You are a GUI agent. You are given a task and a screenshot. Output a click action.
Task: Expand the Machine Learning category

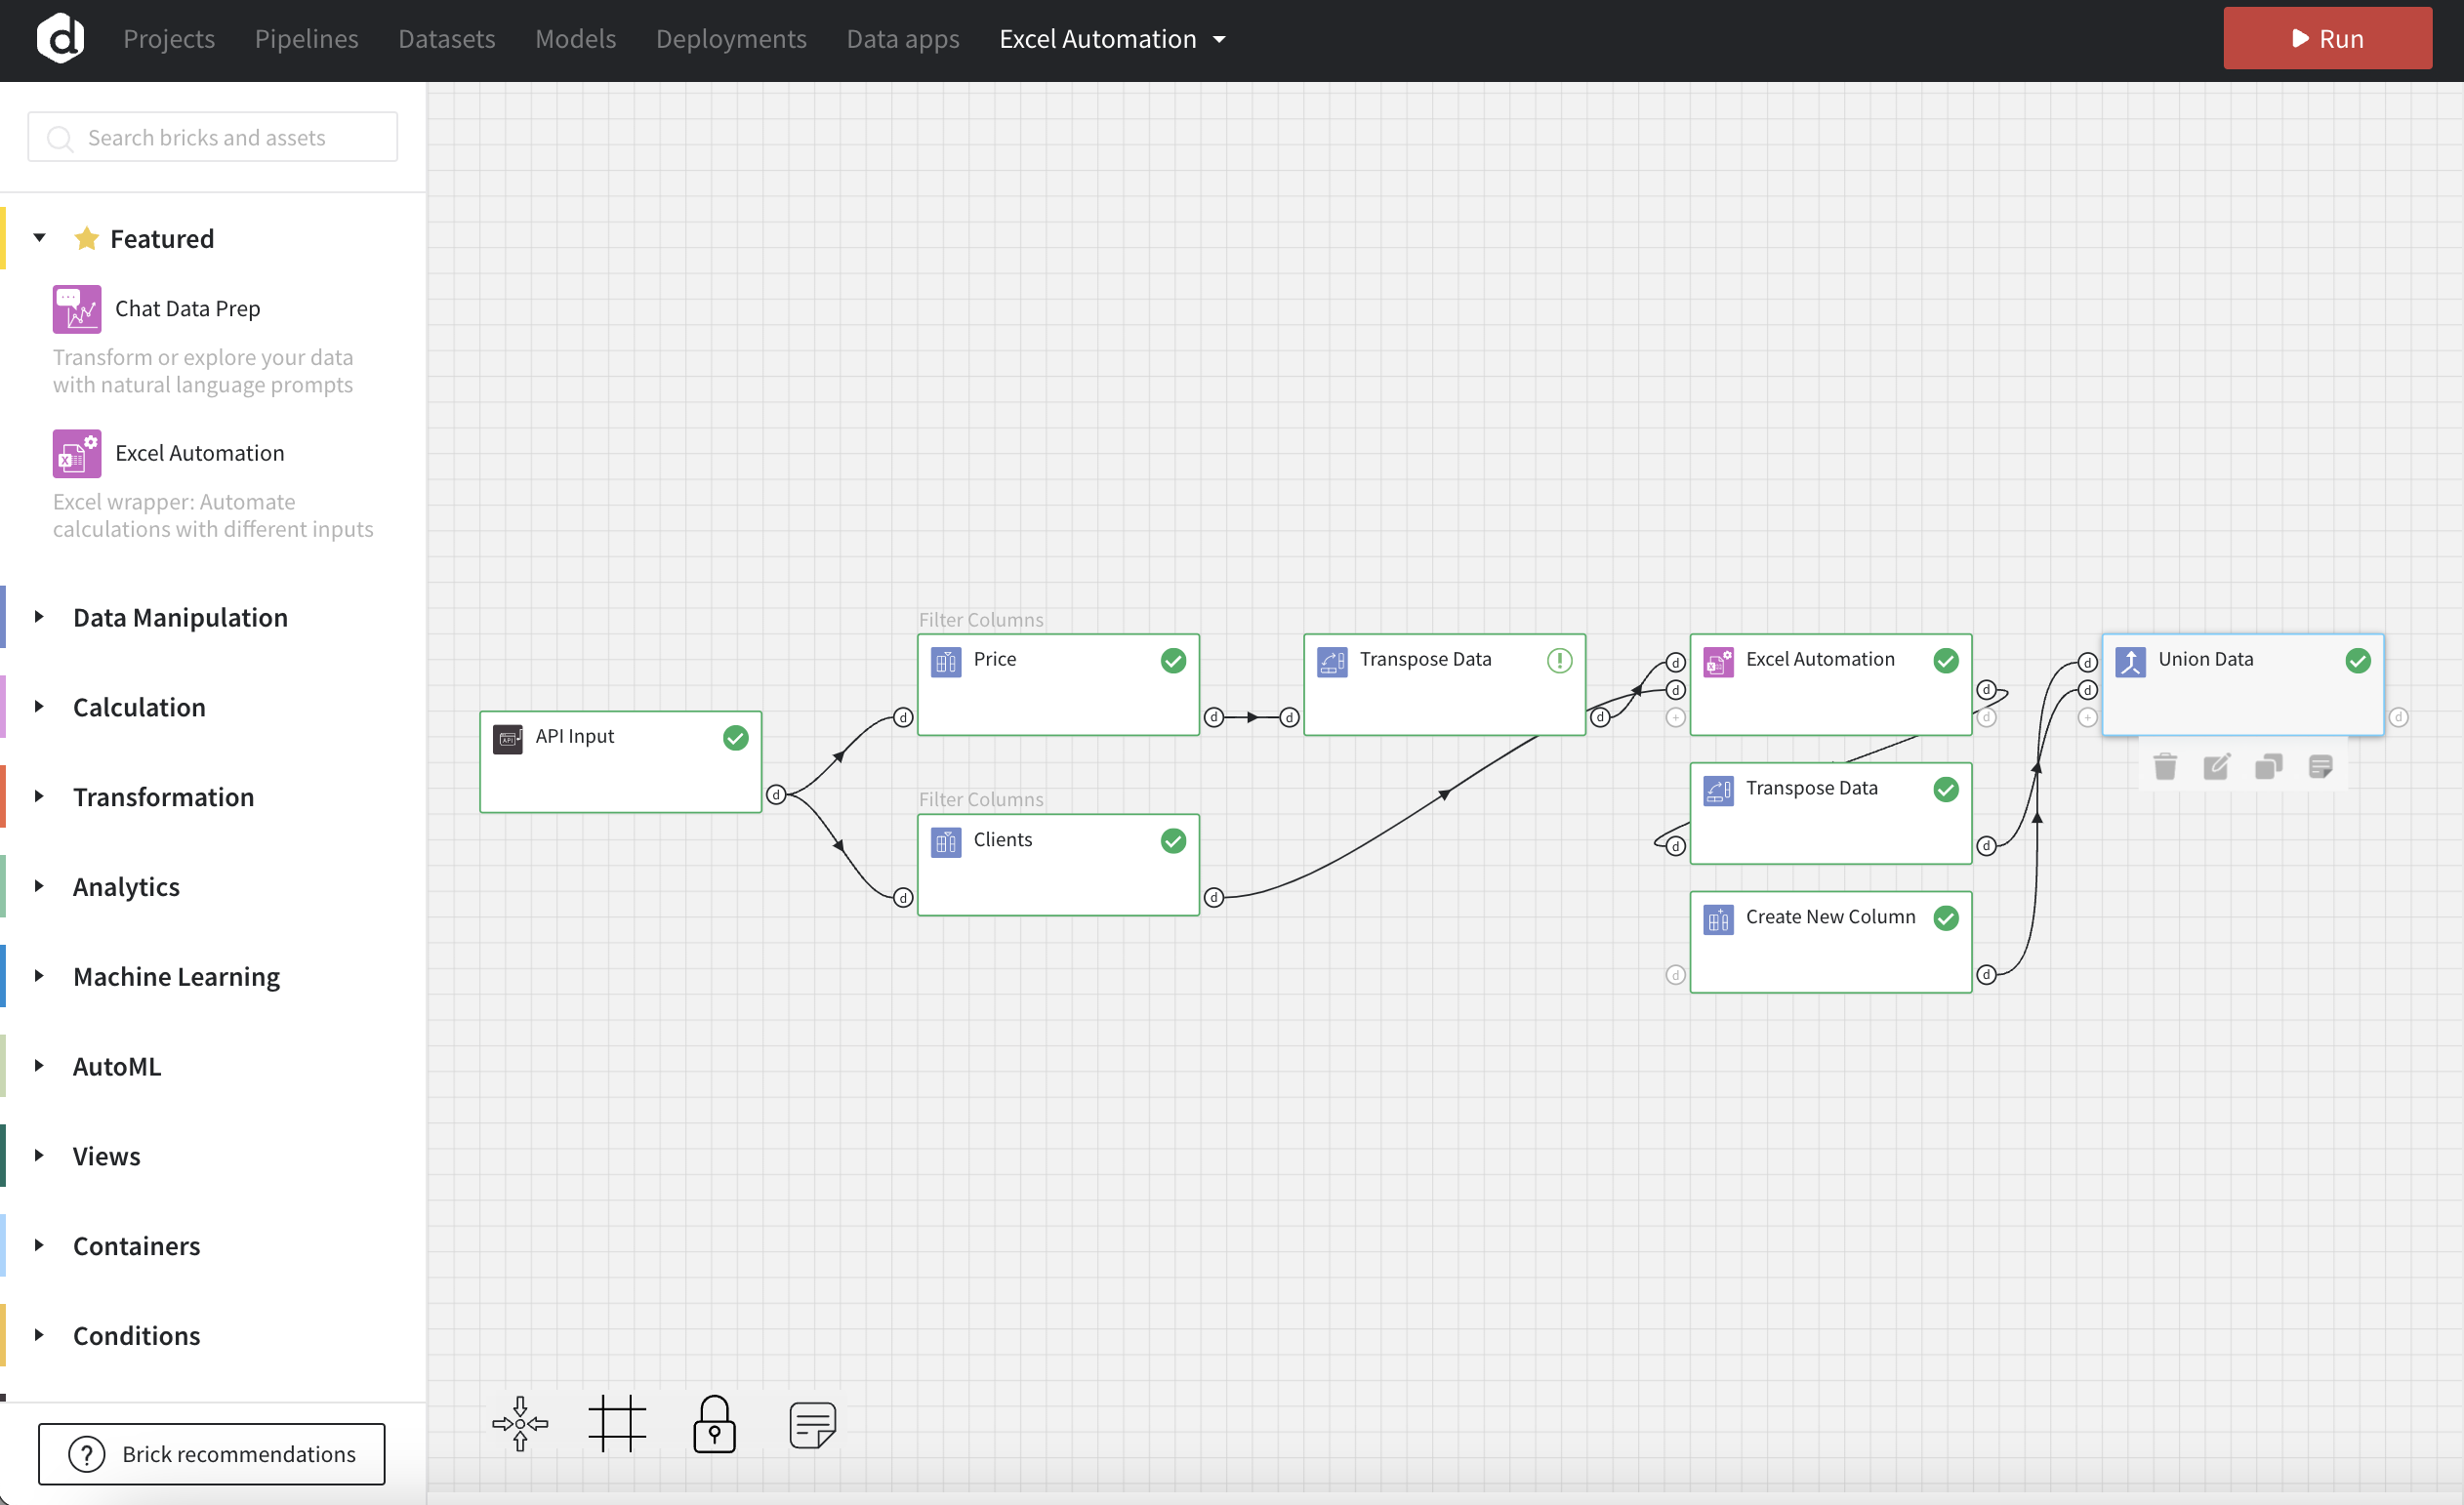(39, 976)
